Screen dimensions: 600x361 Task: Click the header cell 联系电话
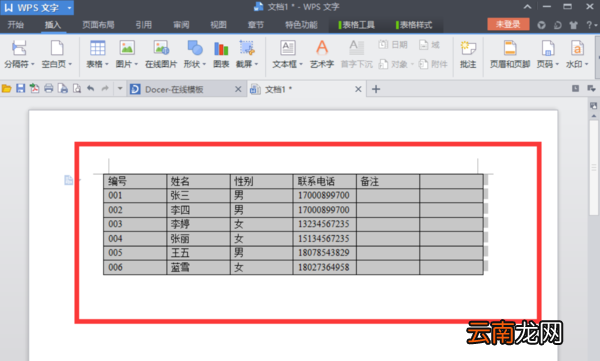pyautogui.click(x=324, y=181)
